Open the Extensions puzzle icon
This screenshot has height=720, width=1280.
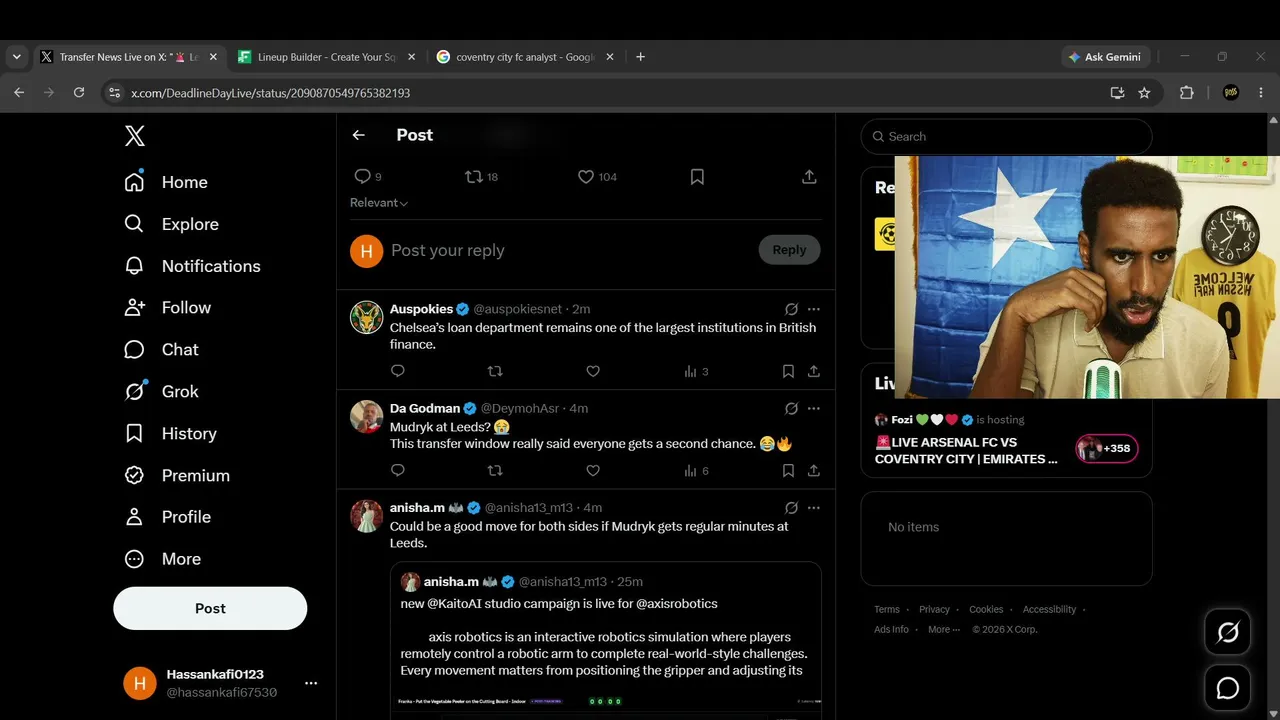click(1187, 93)
